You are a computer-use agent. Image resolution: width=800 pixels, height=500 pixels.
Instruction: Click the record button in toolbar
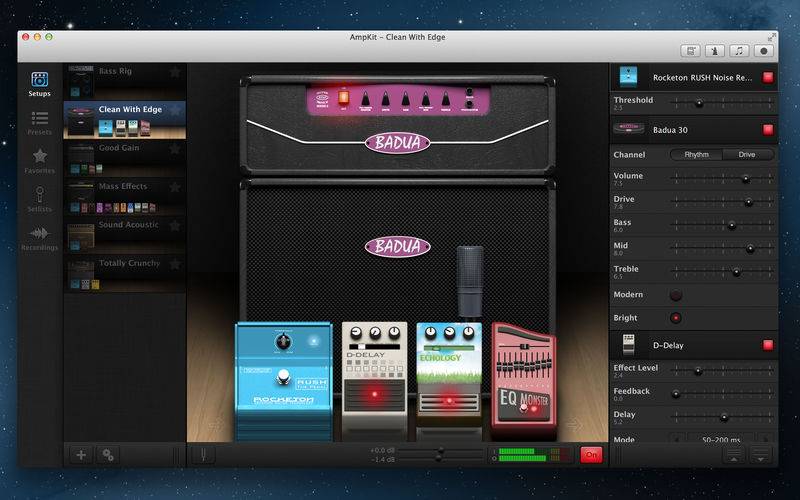click(x=764, y=51)
